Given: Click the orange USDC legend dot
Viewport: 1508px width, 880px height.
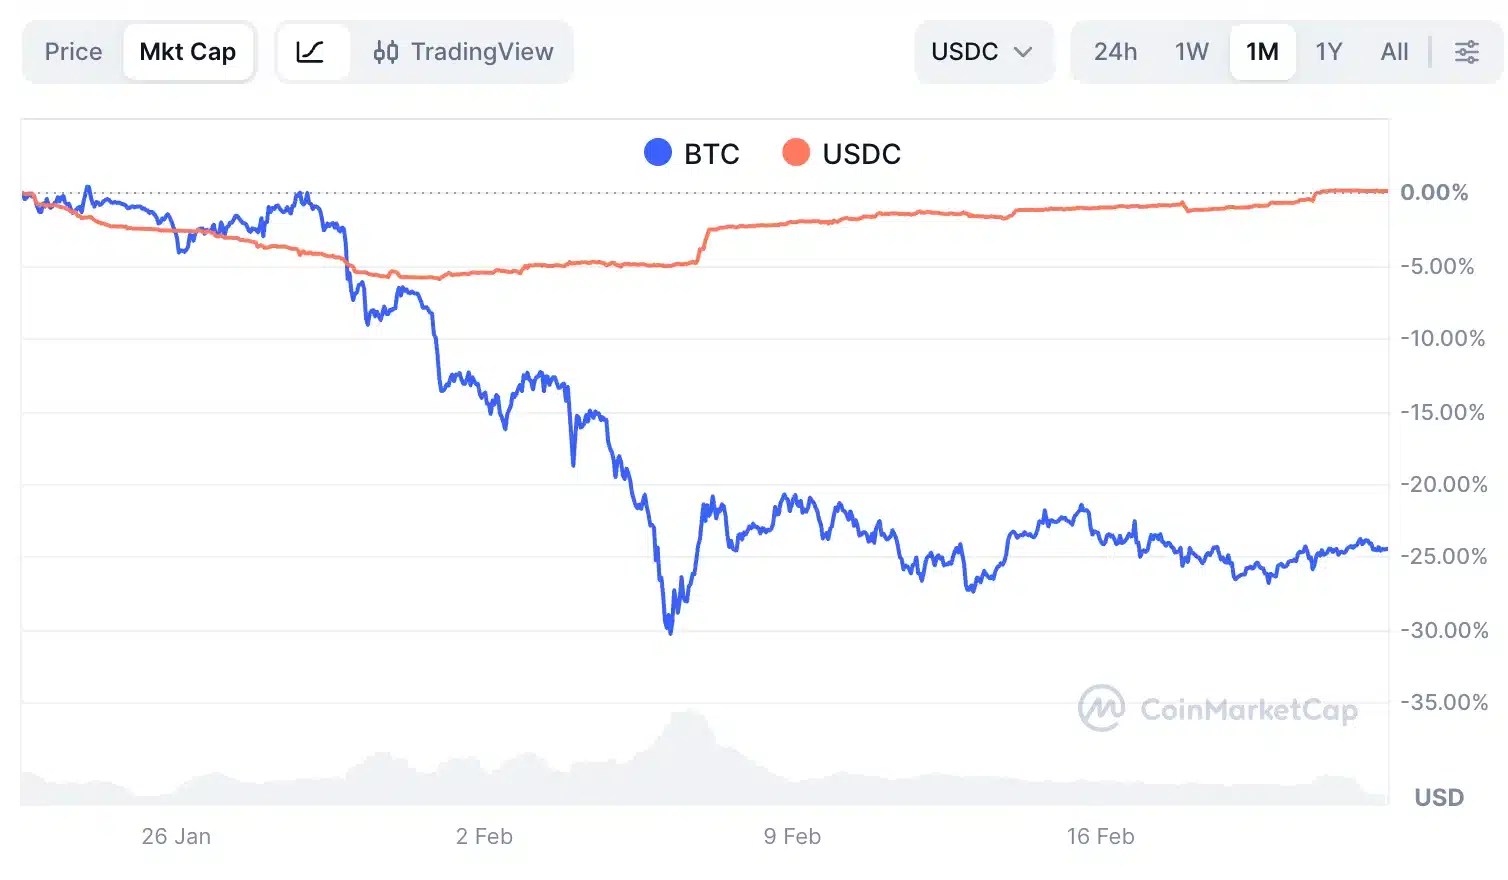Looking at the screenshot, I should (797, 152).
